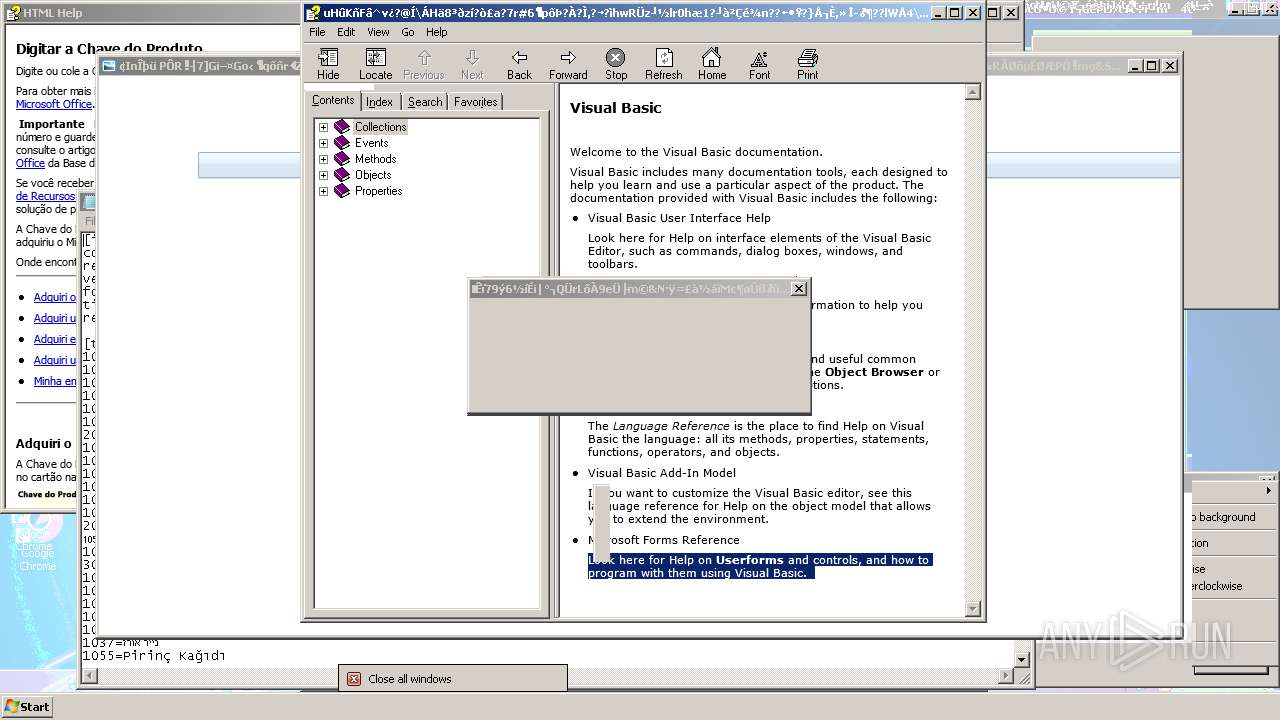
Task: Click 'Digitar a Chave do Produto' heading
Action: pyautogui.click(x=109, y=49)
